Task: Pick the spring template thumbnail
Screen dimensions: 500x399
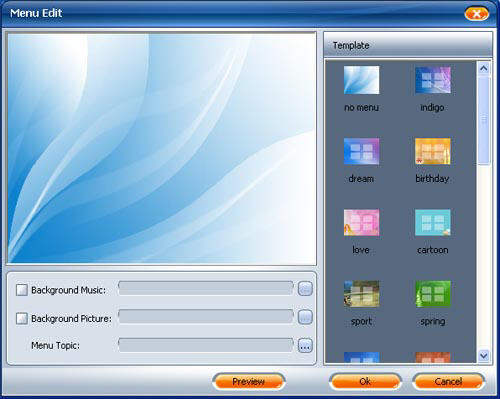Action: coord(433,294)
